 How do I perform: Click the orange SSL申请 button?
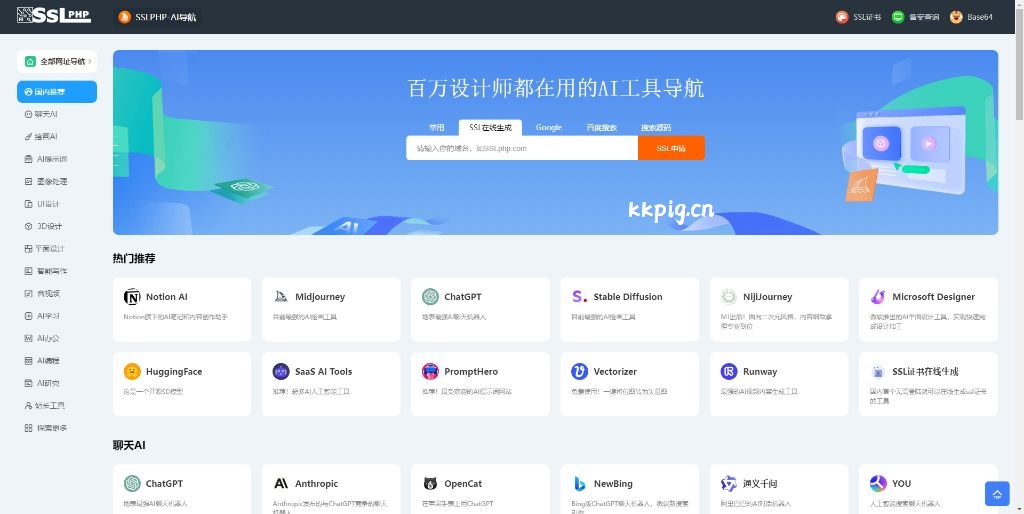(671, 148)
